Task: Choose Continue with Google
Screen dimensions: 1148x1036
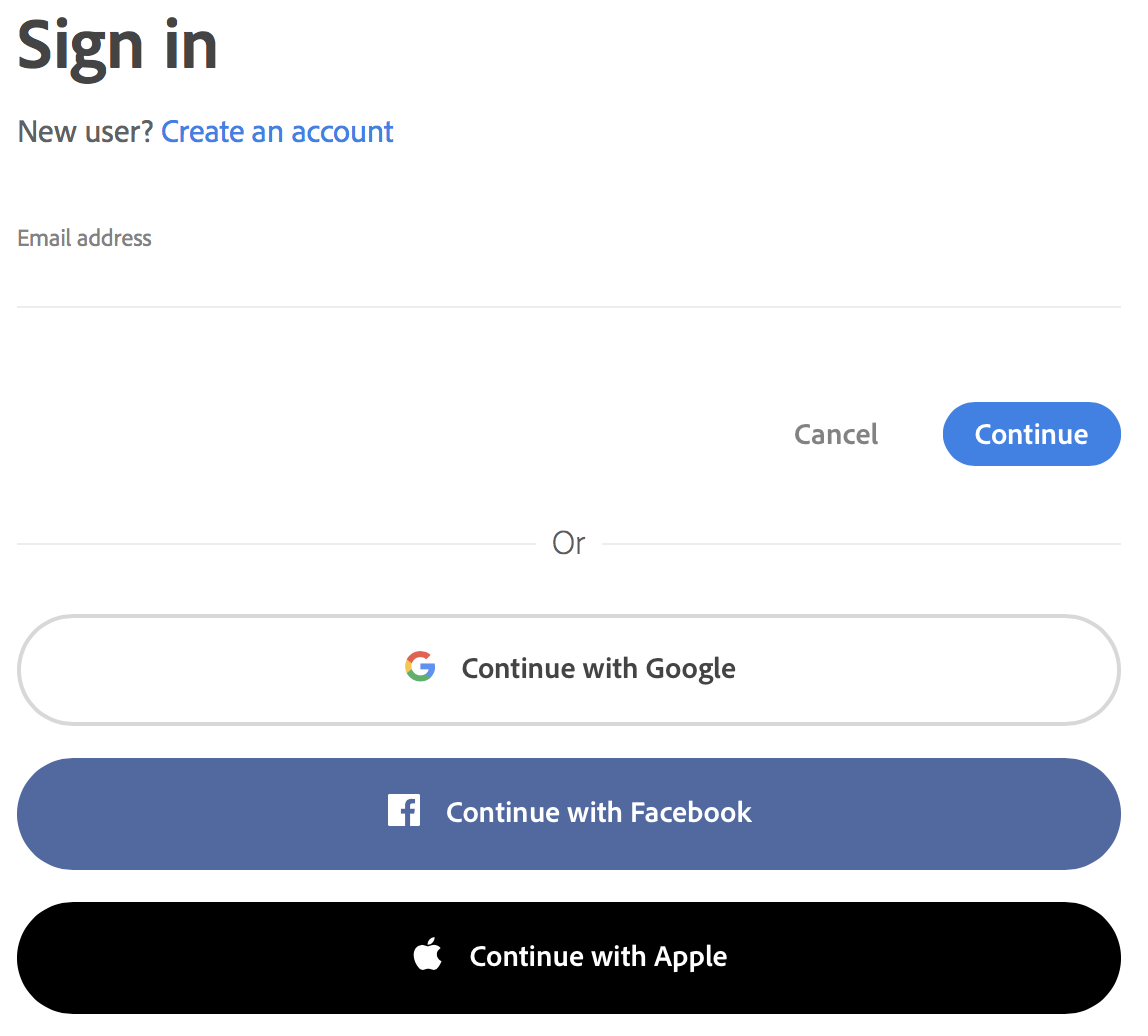Action: pyautogui.click(x=568, y=669)
